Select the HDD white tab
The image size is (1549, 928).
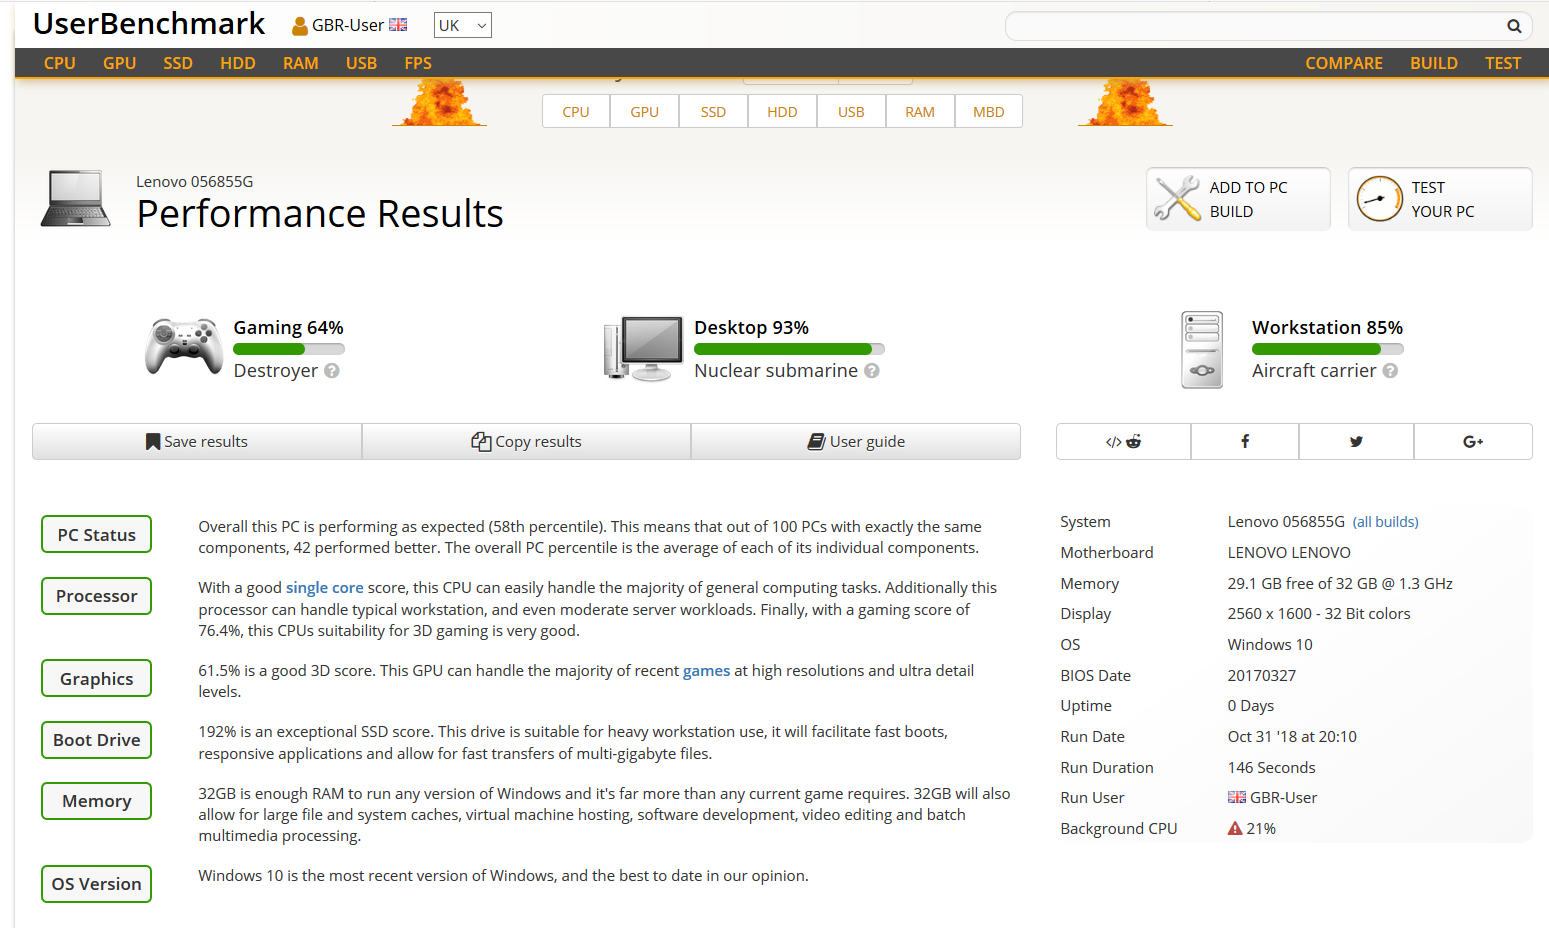(782, 112)
